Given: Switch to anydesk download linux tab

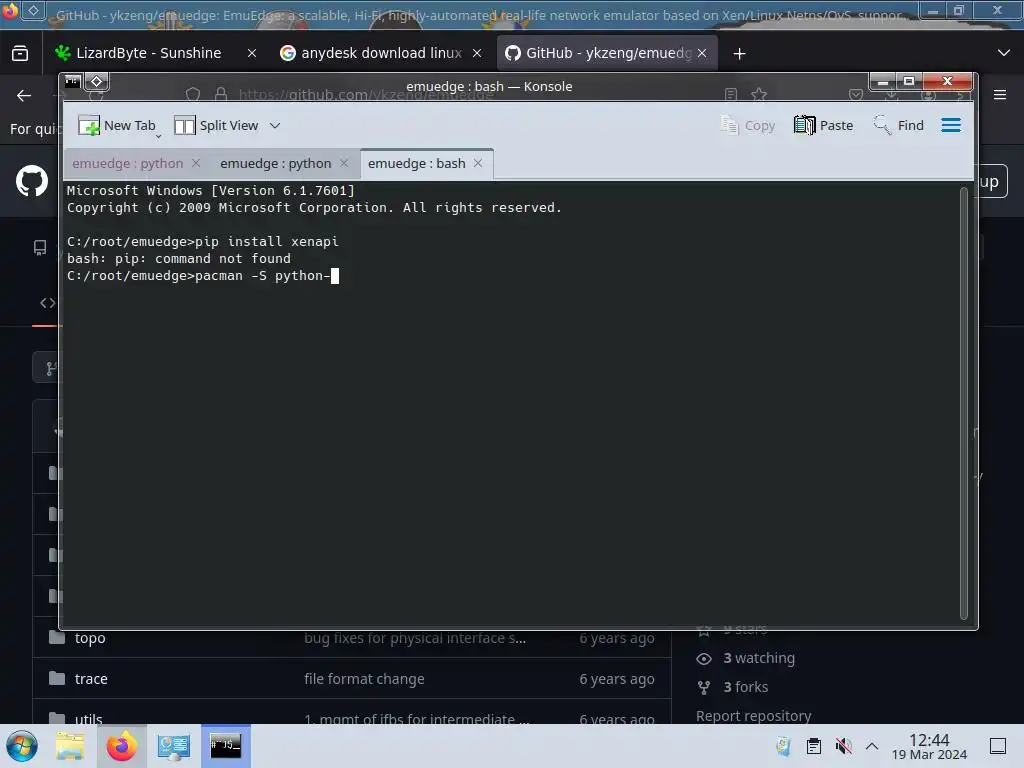Looking at the screenshot, I should coord(381,53).
